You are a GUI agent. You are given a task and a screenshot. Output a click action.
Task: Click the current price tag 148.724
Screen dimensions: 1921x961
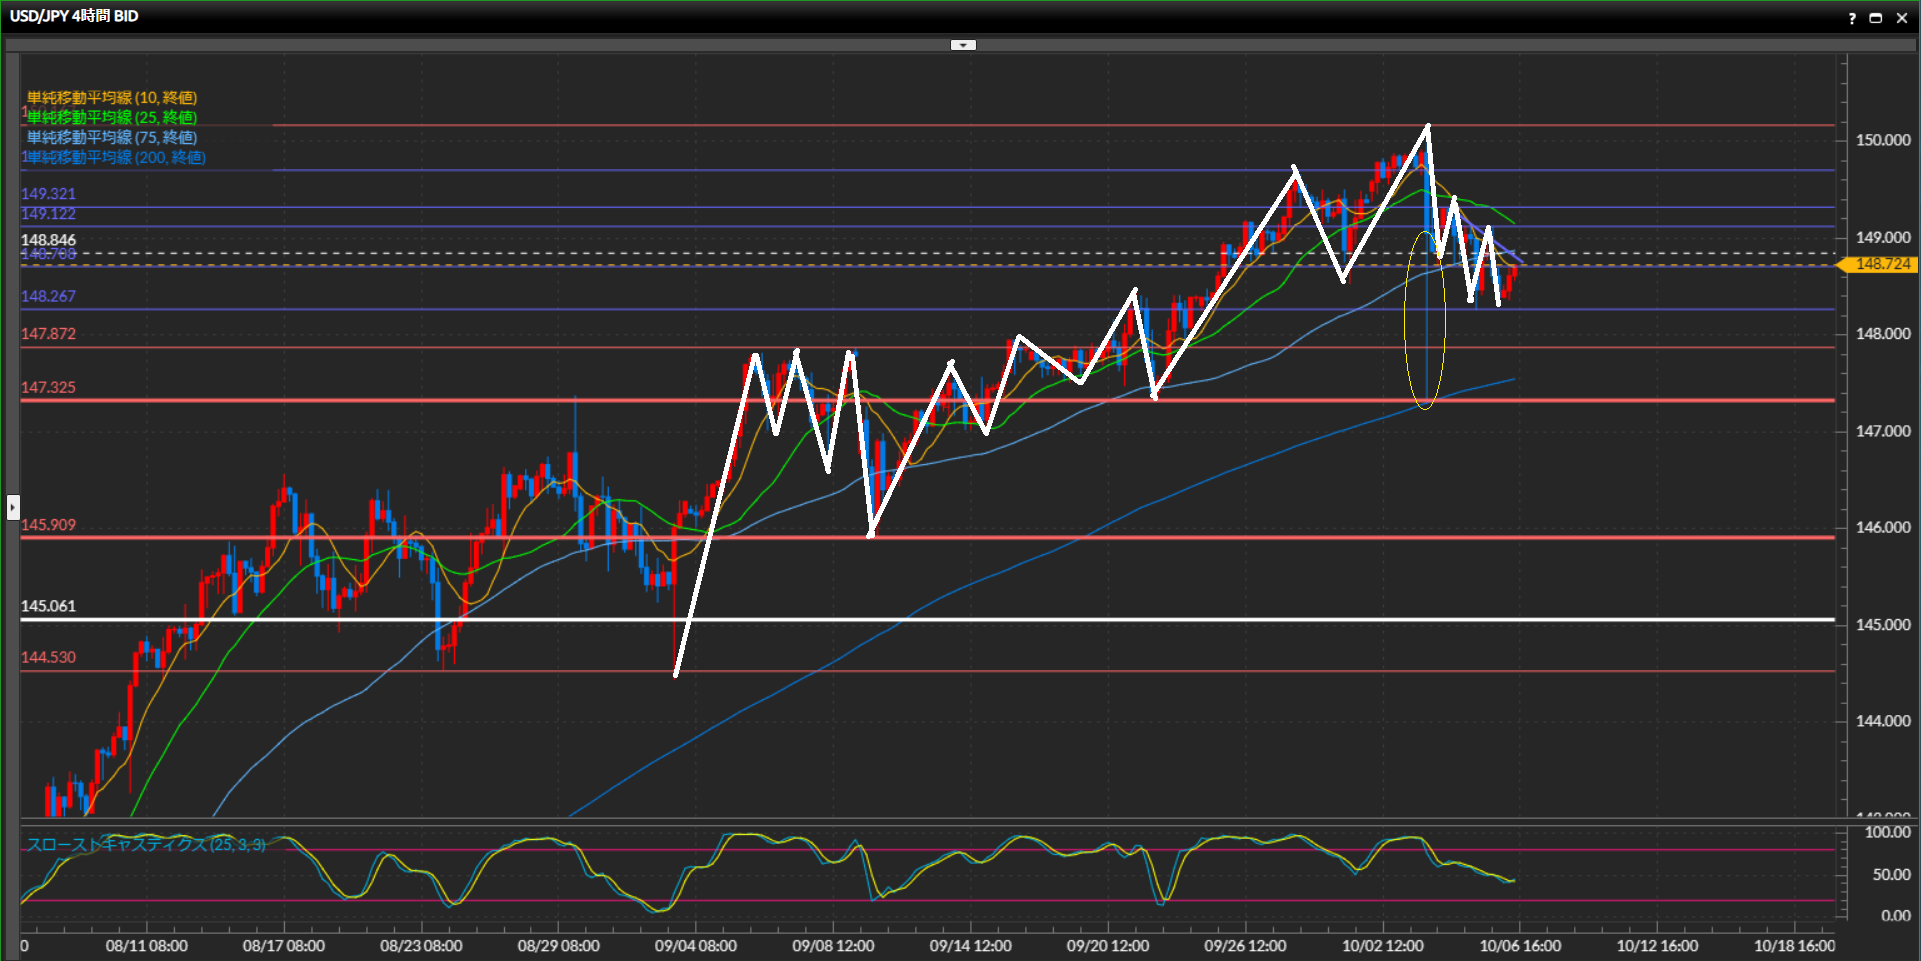(1882, 264)
